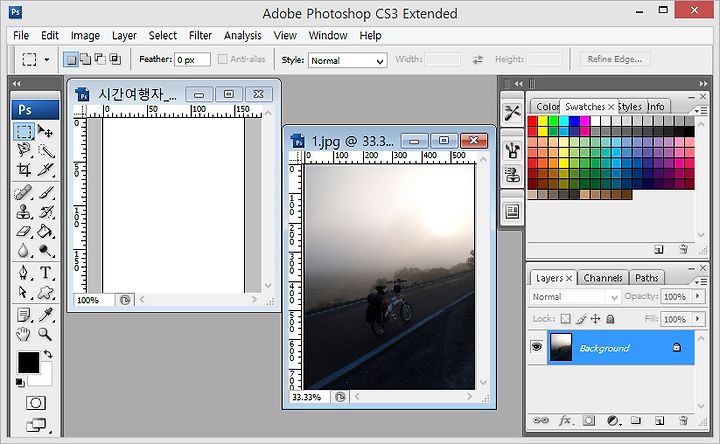Choose Intersect with selection mode
Screen dimensions: 720x444
[x=115, y=59]
